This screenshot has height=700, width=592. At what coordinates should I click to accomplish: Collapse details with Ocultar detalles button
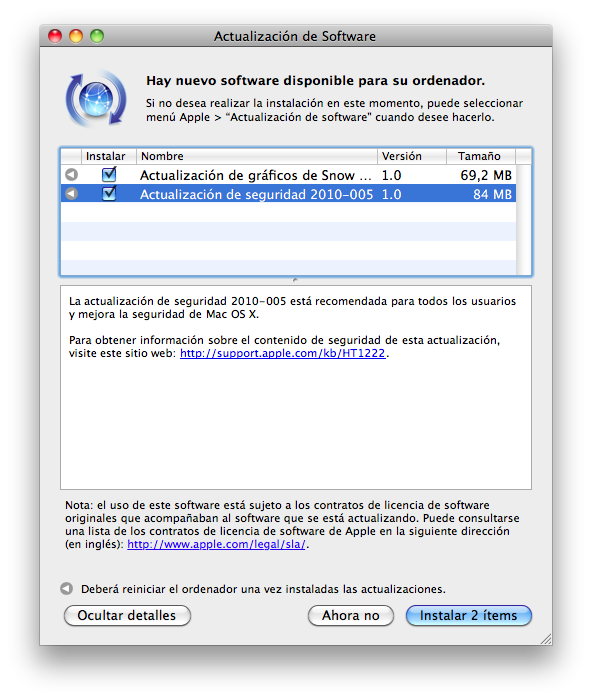(127, 615)
